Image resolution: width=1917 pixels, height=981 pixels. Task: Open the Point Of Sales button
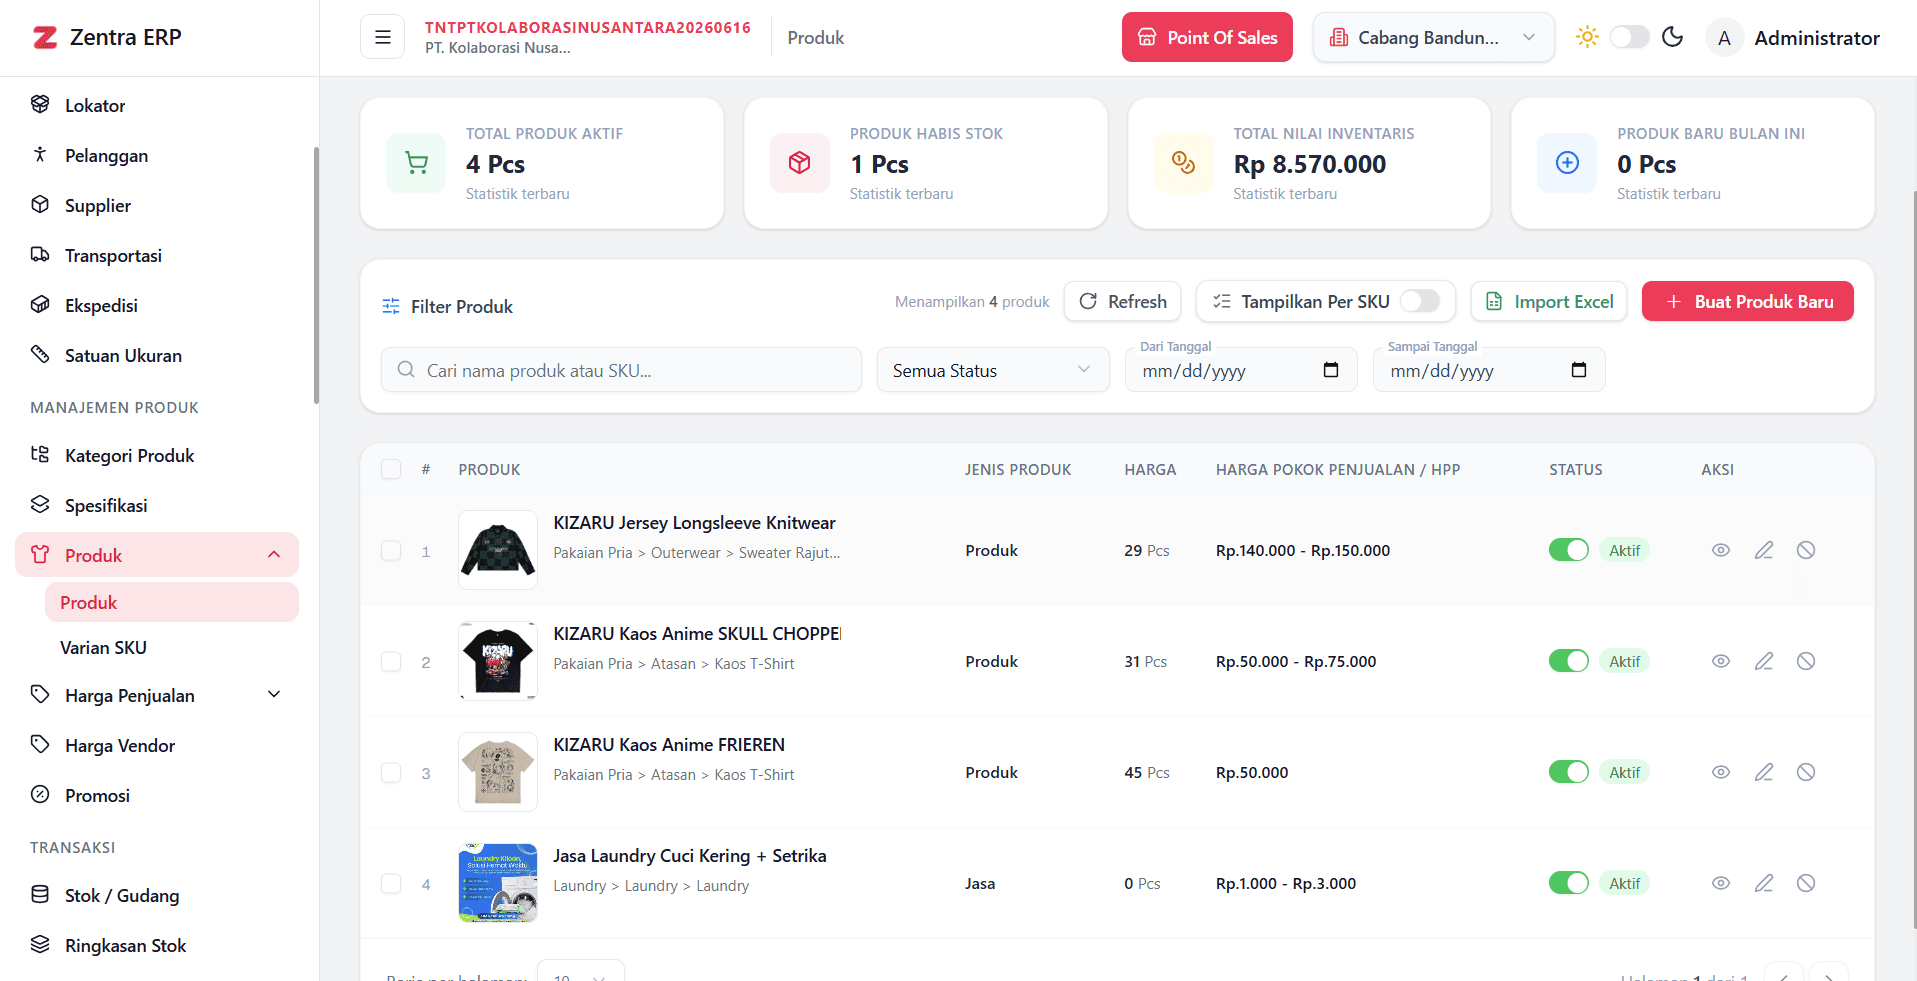[x=1207, y=37]
